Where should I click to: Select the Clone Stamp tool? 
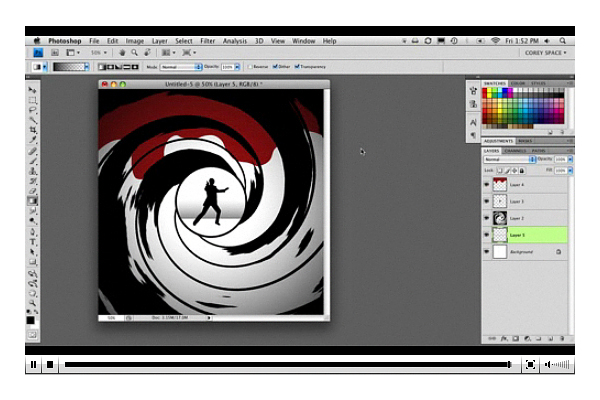pyautogui.click(x=33, y=171)
